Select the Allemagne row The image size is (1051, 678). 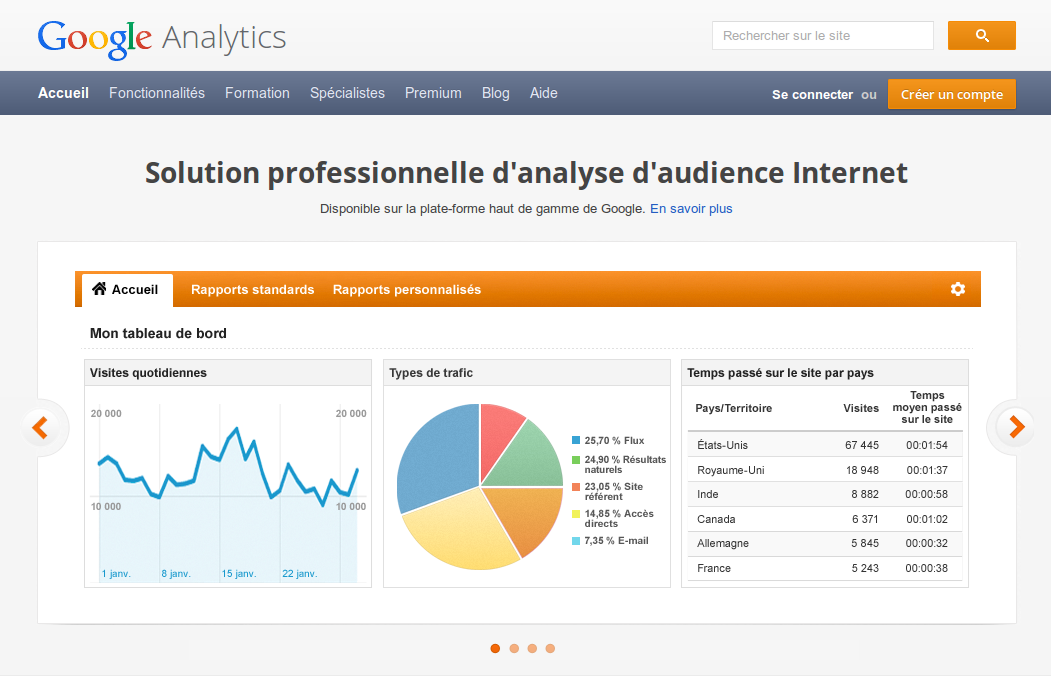(825, 543)
